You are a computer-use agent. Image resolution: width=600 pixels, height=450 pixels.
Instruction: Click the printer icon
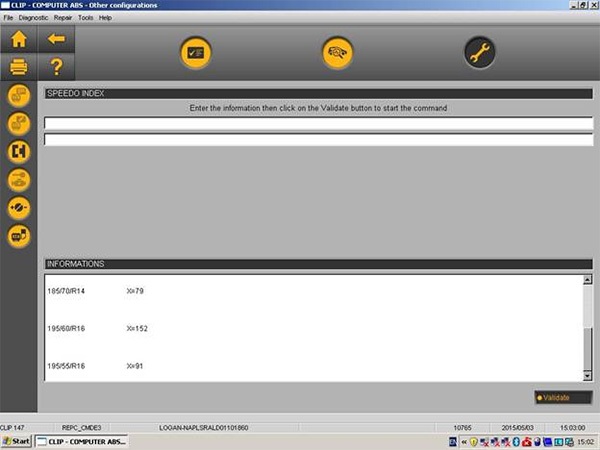(18, 67)
